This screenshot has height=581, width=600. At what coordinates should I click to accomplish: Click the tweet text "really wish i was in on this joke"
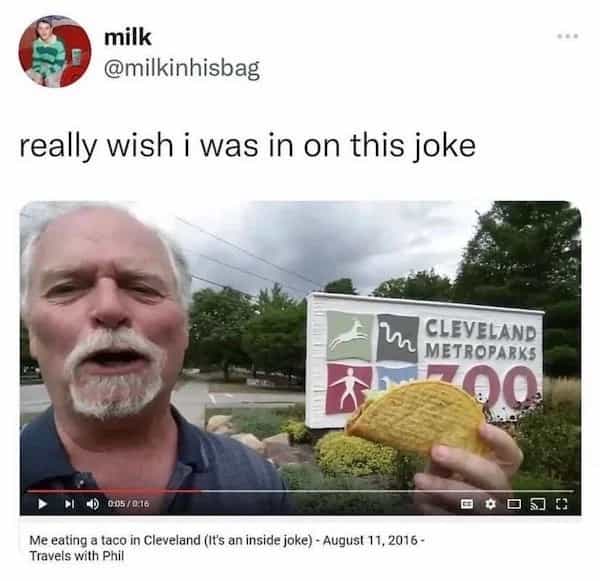248,146
